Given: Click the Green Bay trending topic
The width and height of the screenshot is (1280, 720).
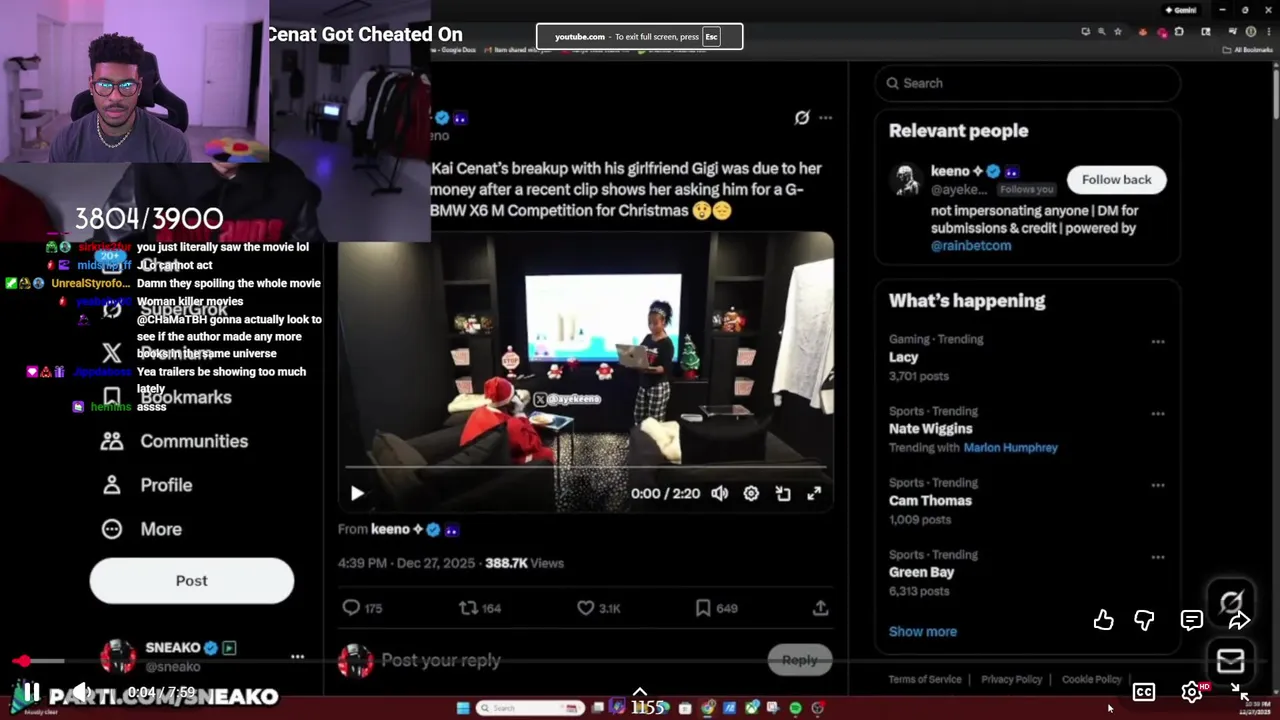Looking at the screenshot, I should coord(921,572).
